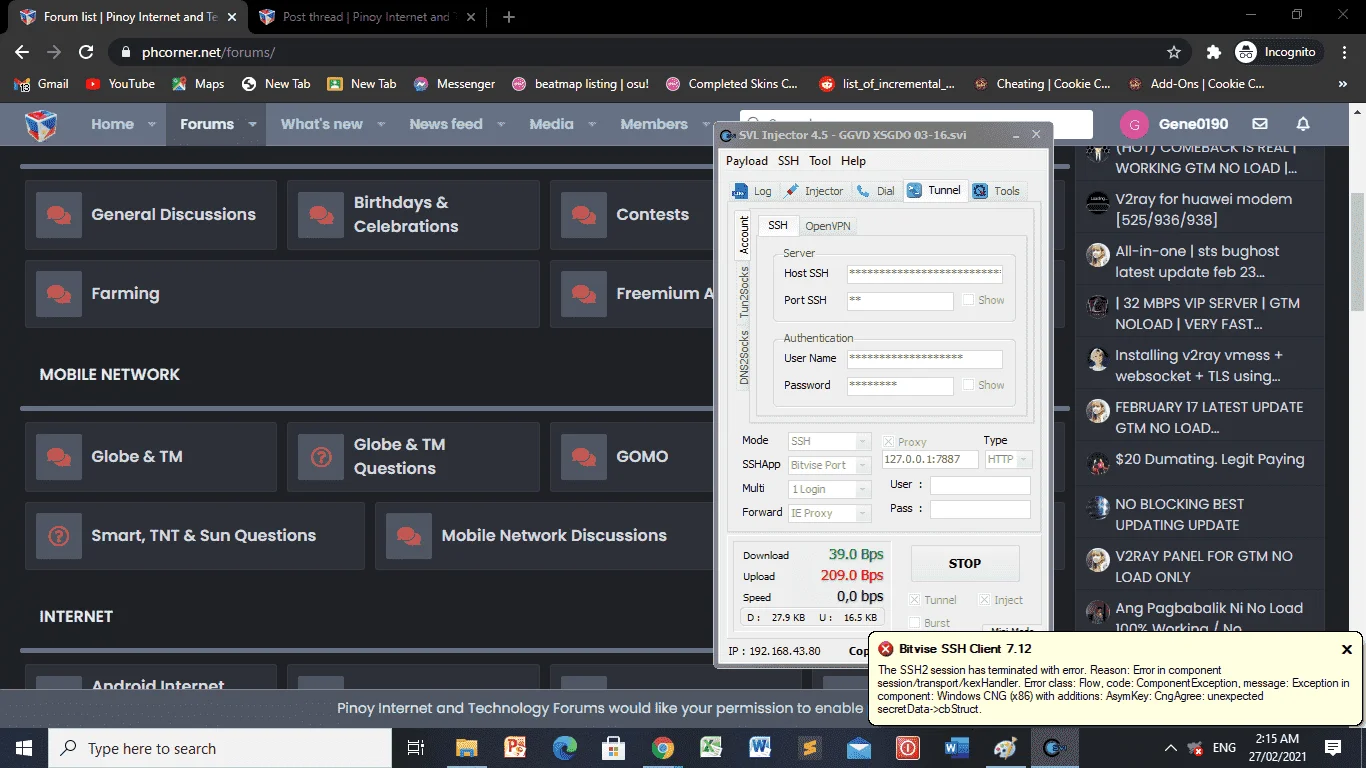The width and height of the screenshot is (1366, 768).
Task: Switch to the Post thread browser tab
Action: (365, 17)
